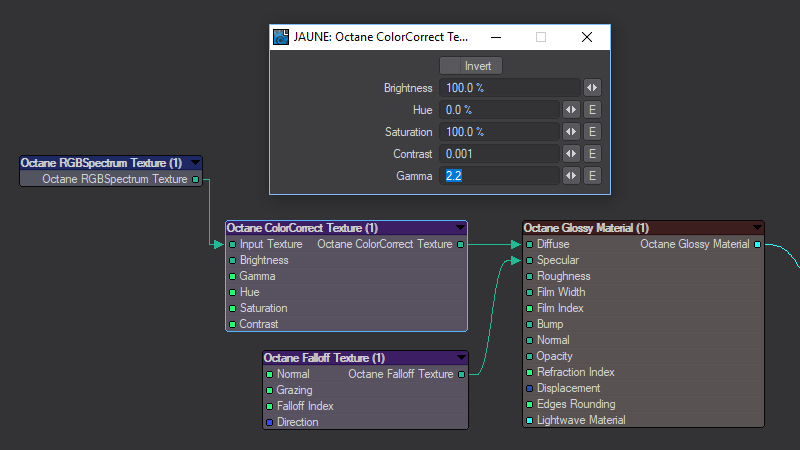Open the envelope E button for Contrast
Image resolution: width=800 pixels, height=450 pixels.
pos(592,154)
